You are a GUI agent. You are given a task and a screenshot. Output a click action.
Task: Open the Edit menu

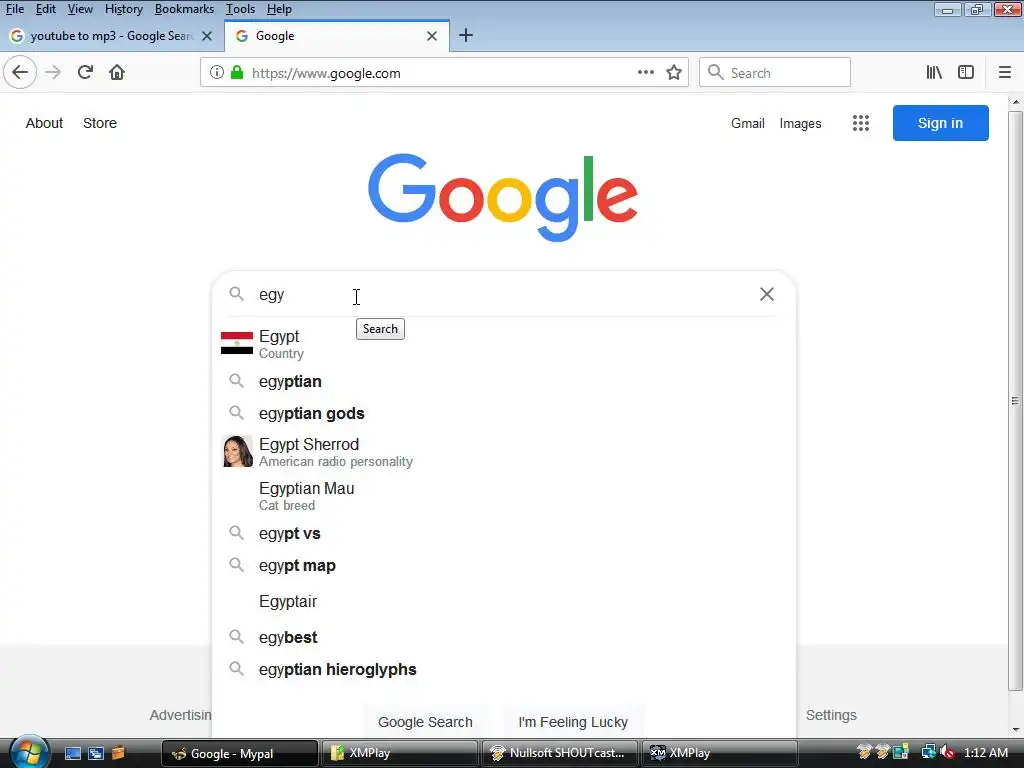pos(46,9)
